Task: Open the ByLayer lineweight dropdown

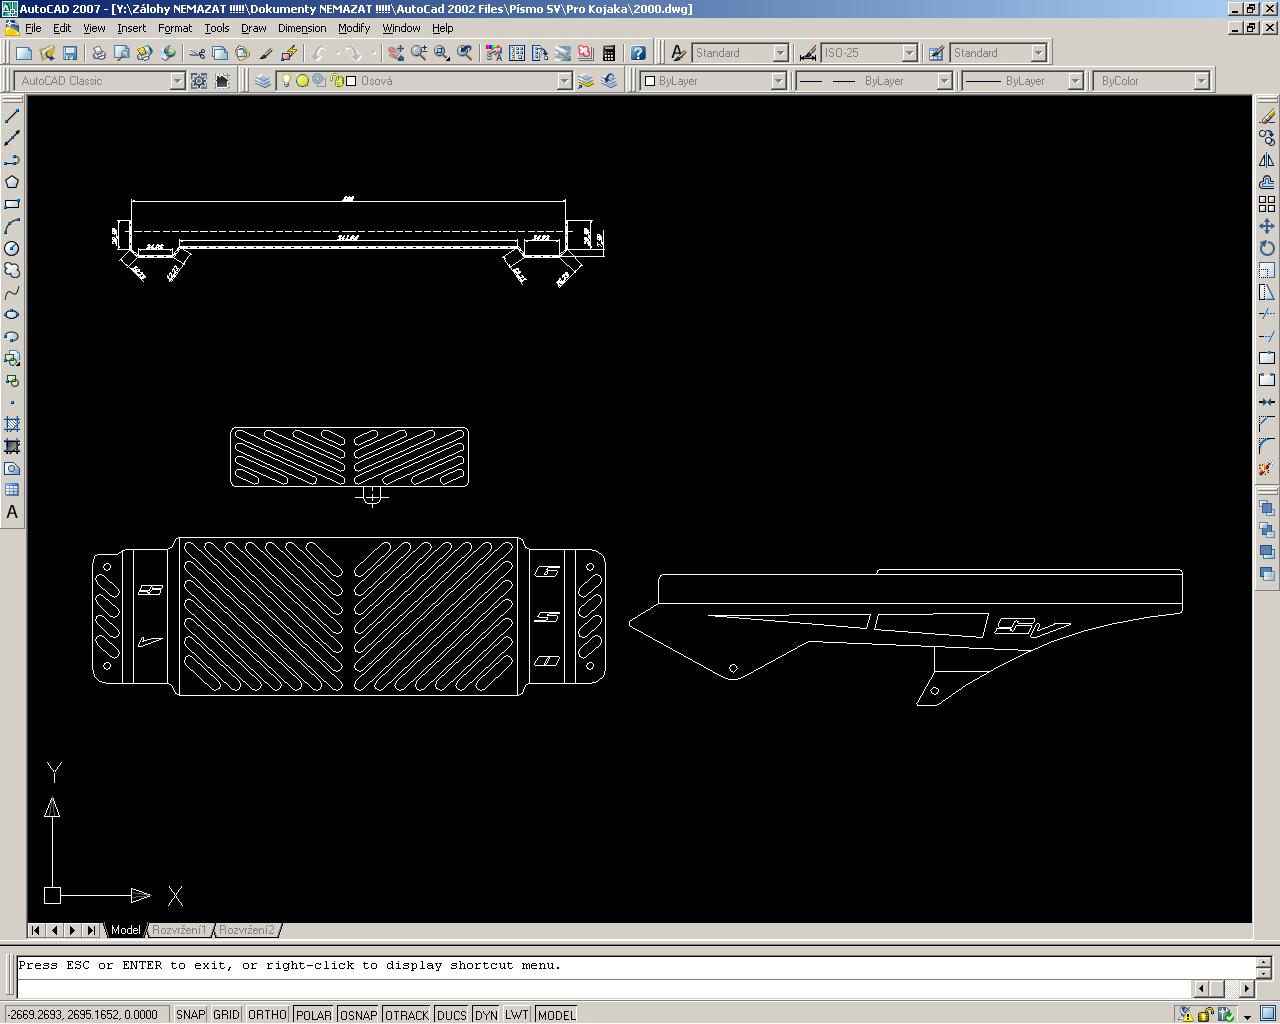Action: 1076,81
